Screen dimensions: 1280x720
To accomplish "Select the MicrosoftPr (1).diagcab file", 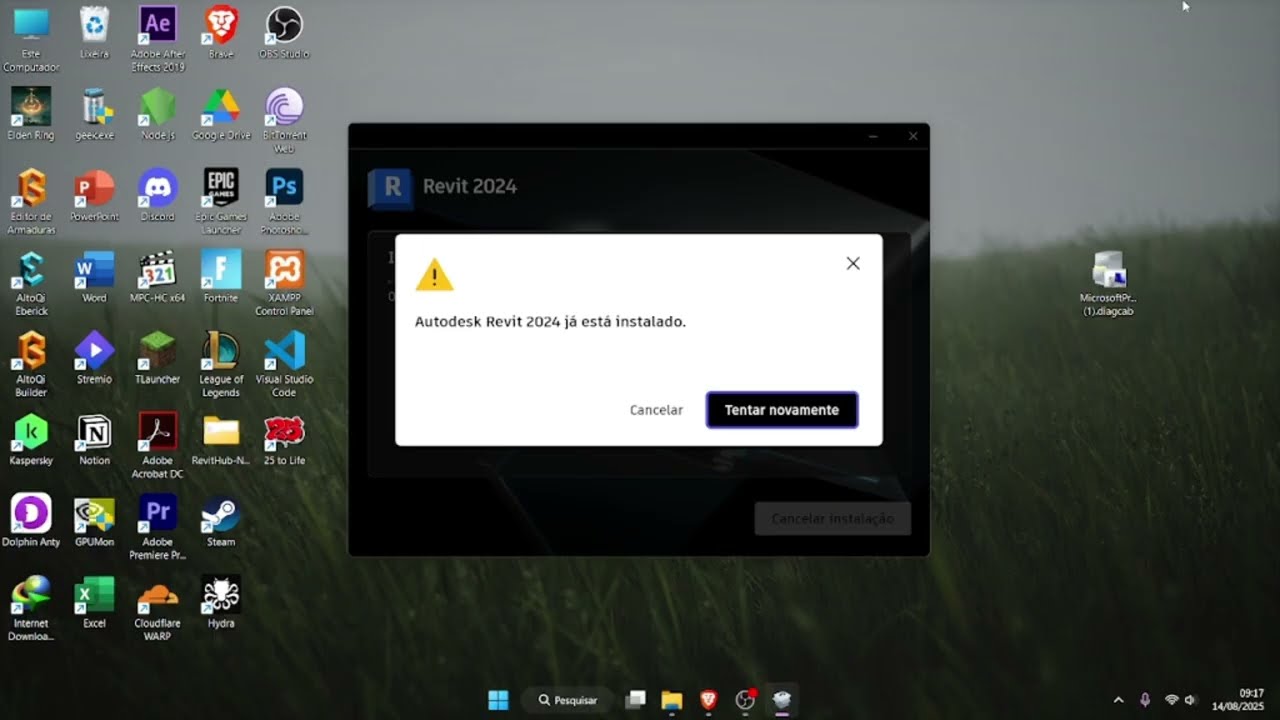I will (x=1108, y=284).
